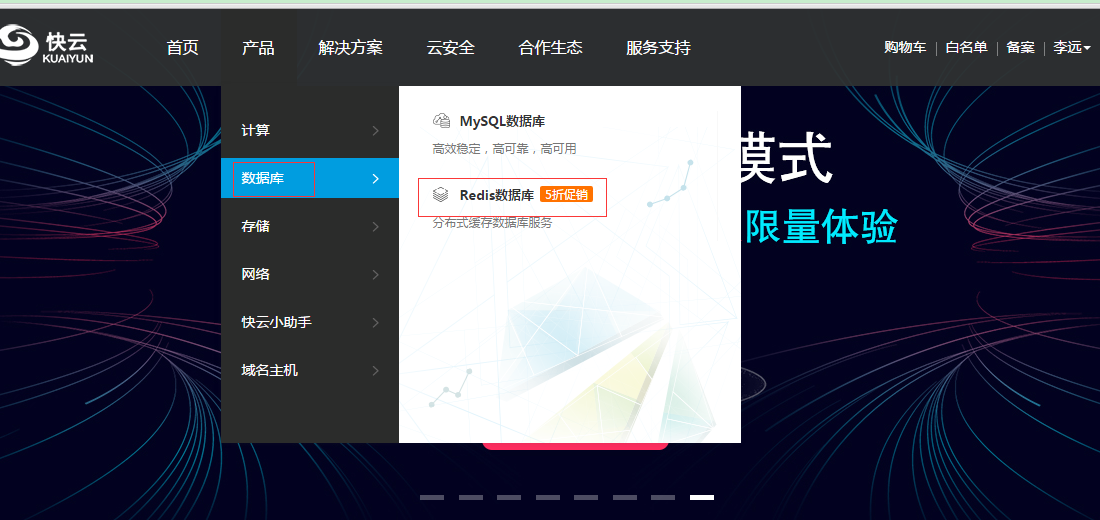Viewport: 1100px width, 520px height.
Task: Expand the chevron beside 计算
Action: click(376, 131)
